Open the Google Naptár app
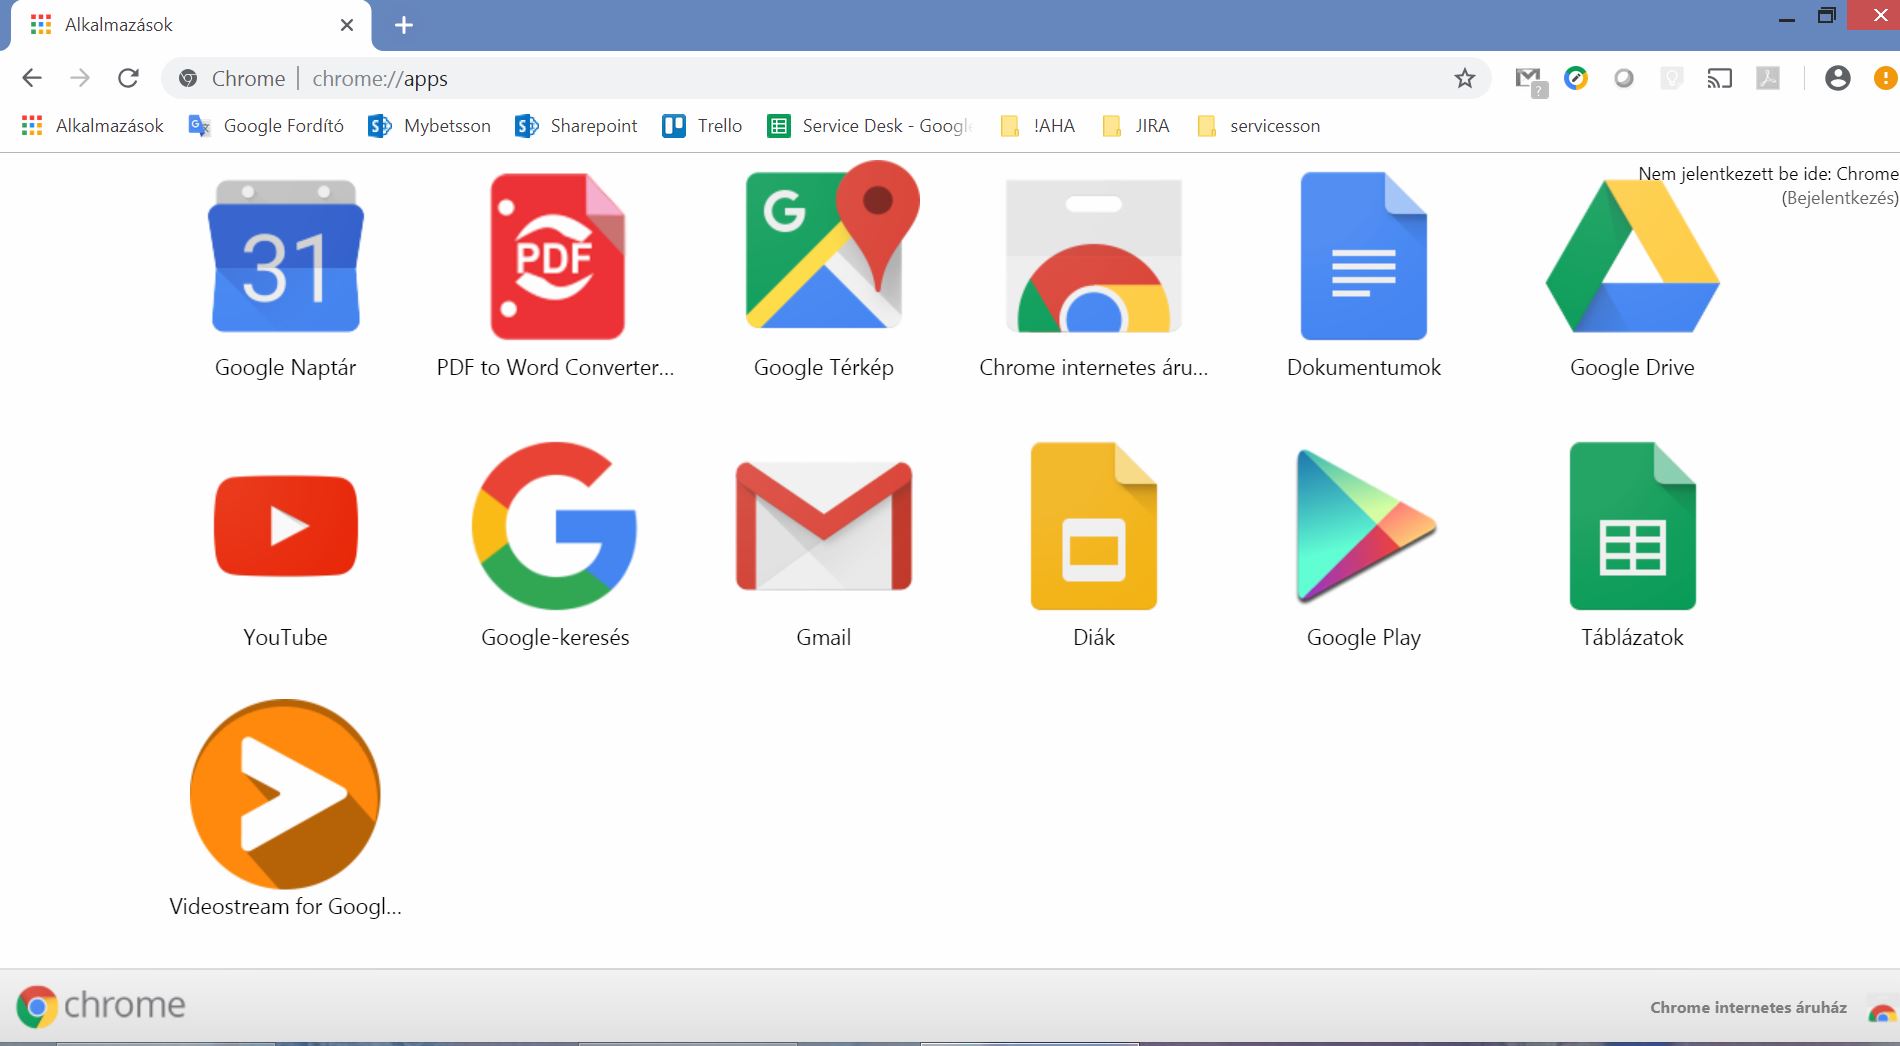The image size is (1900, 1046). [285, 257]
